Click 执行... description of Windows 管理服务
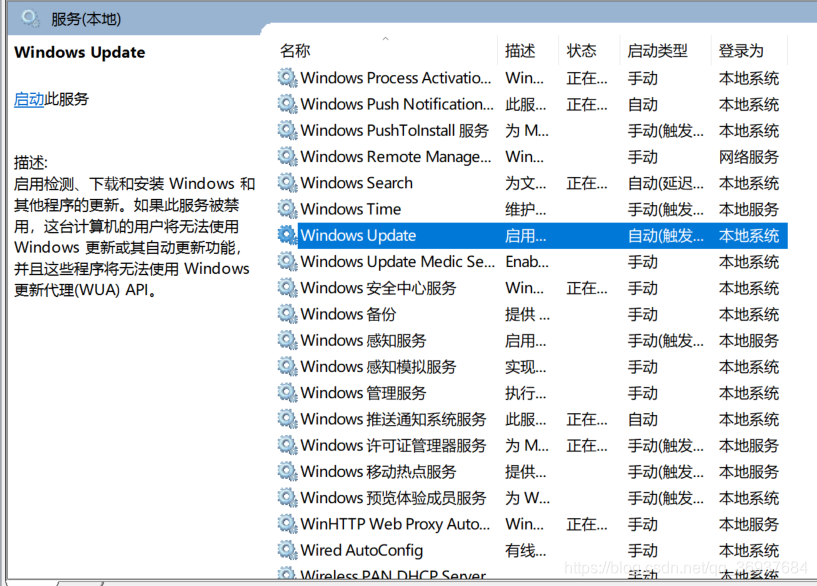The height and width of the screenshot is (586, 817). pyautogui.click(x=526, y=393)
